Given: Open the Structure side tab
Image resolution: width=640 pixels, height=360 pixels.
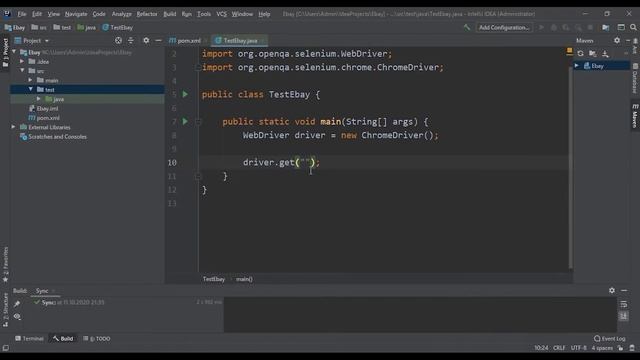Looking at the screenshot, I should 5,310.
